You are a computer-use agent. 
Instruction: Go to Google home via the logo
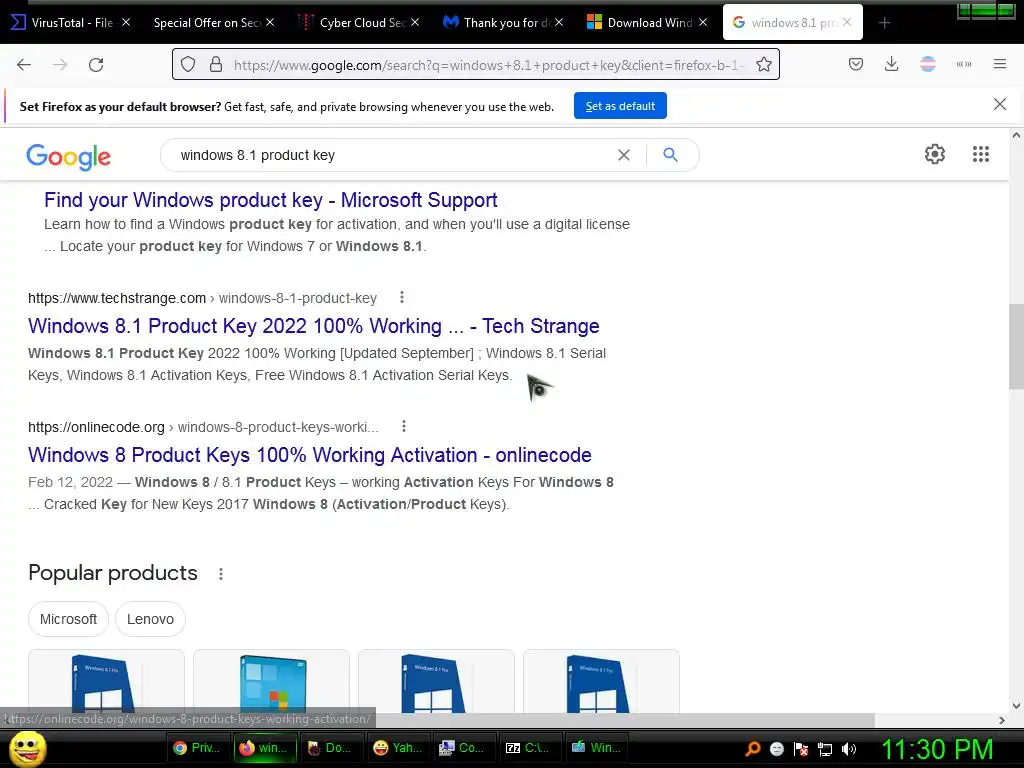click(x=69, y=157)
